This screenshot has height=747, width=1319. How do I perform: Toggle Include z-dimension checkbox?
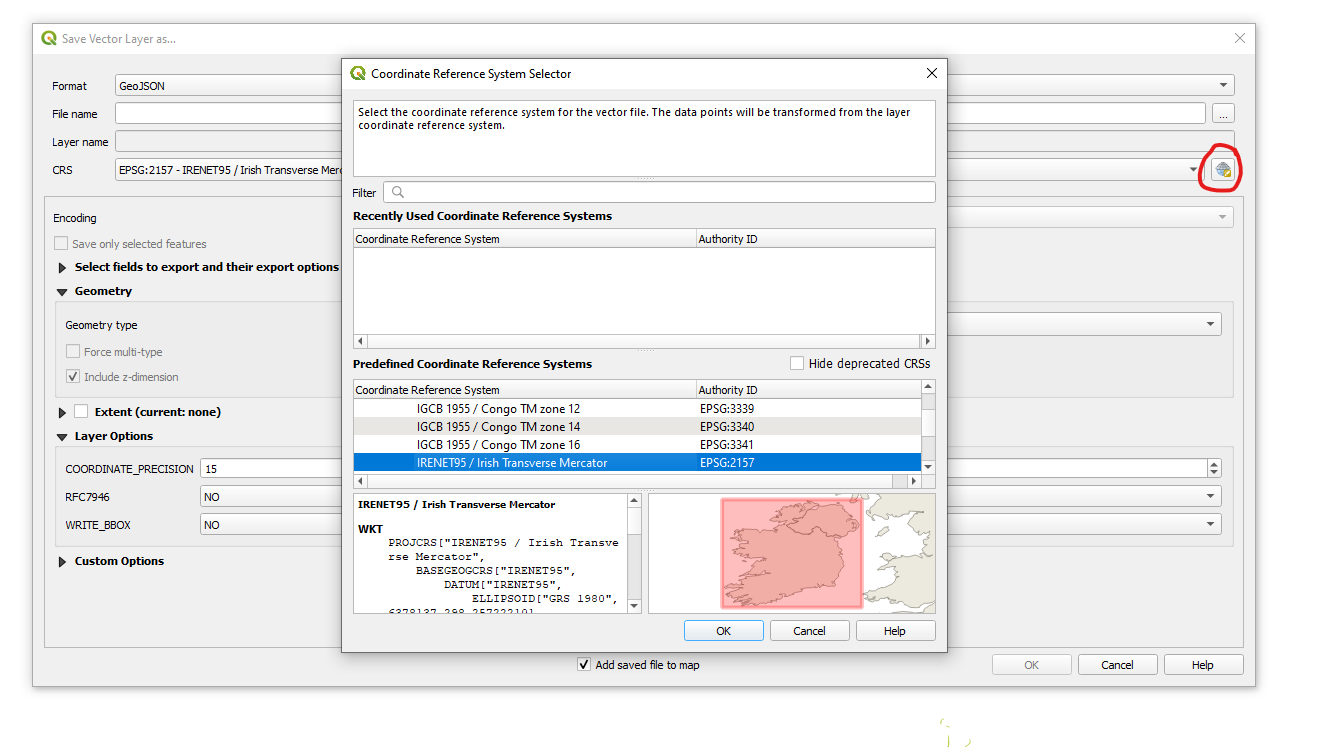click(73, 377)
